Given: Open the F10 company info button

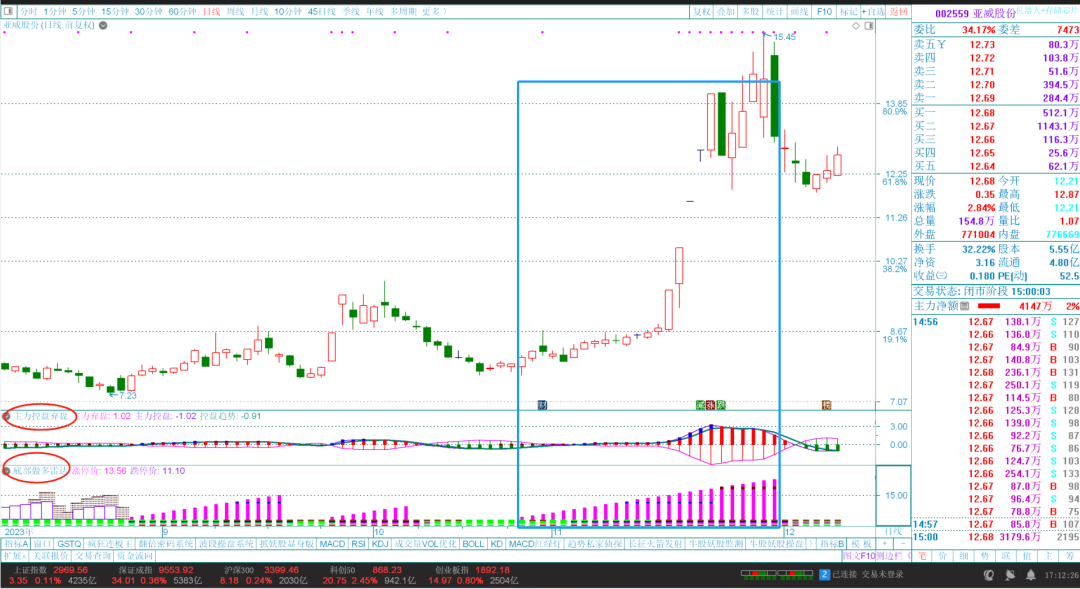Looking at the screenshot, I should click(x=824, y=11).
